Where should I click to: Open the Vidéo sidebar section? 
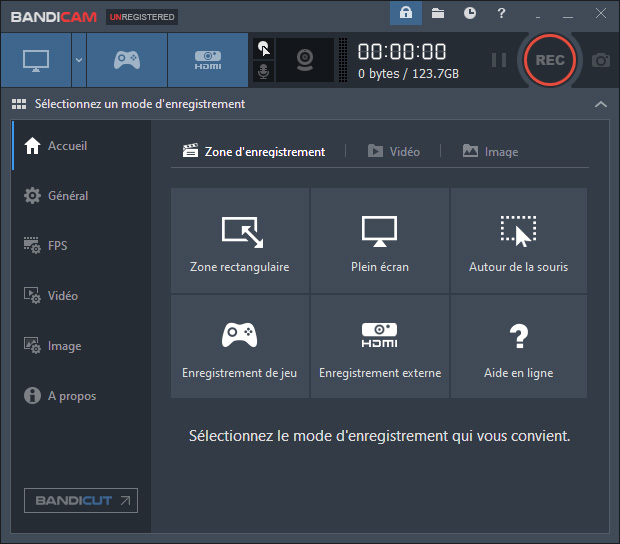81,296
